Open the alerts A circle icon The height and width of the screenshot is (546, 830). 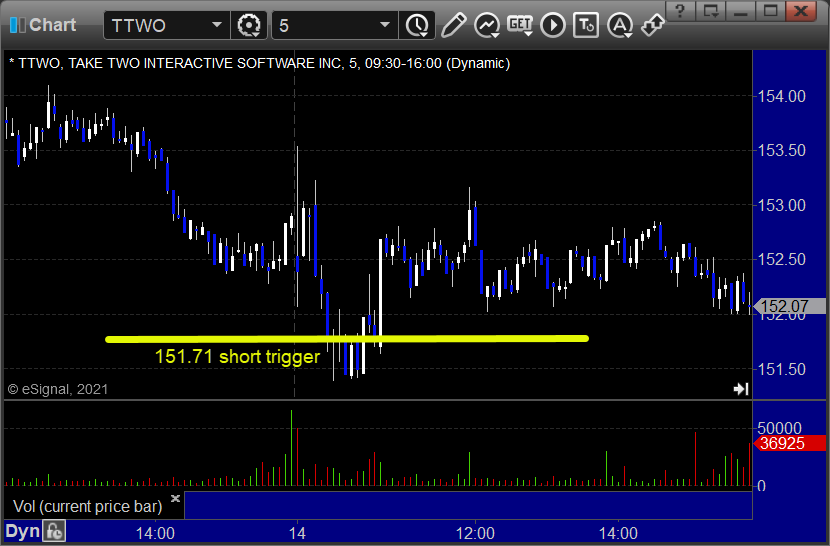620,25
